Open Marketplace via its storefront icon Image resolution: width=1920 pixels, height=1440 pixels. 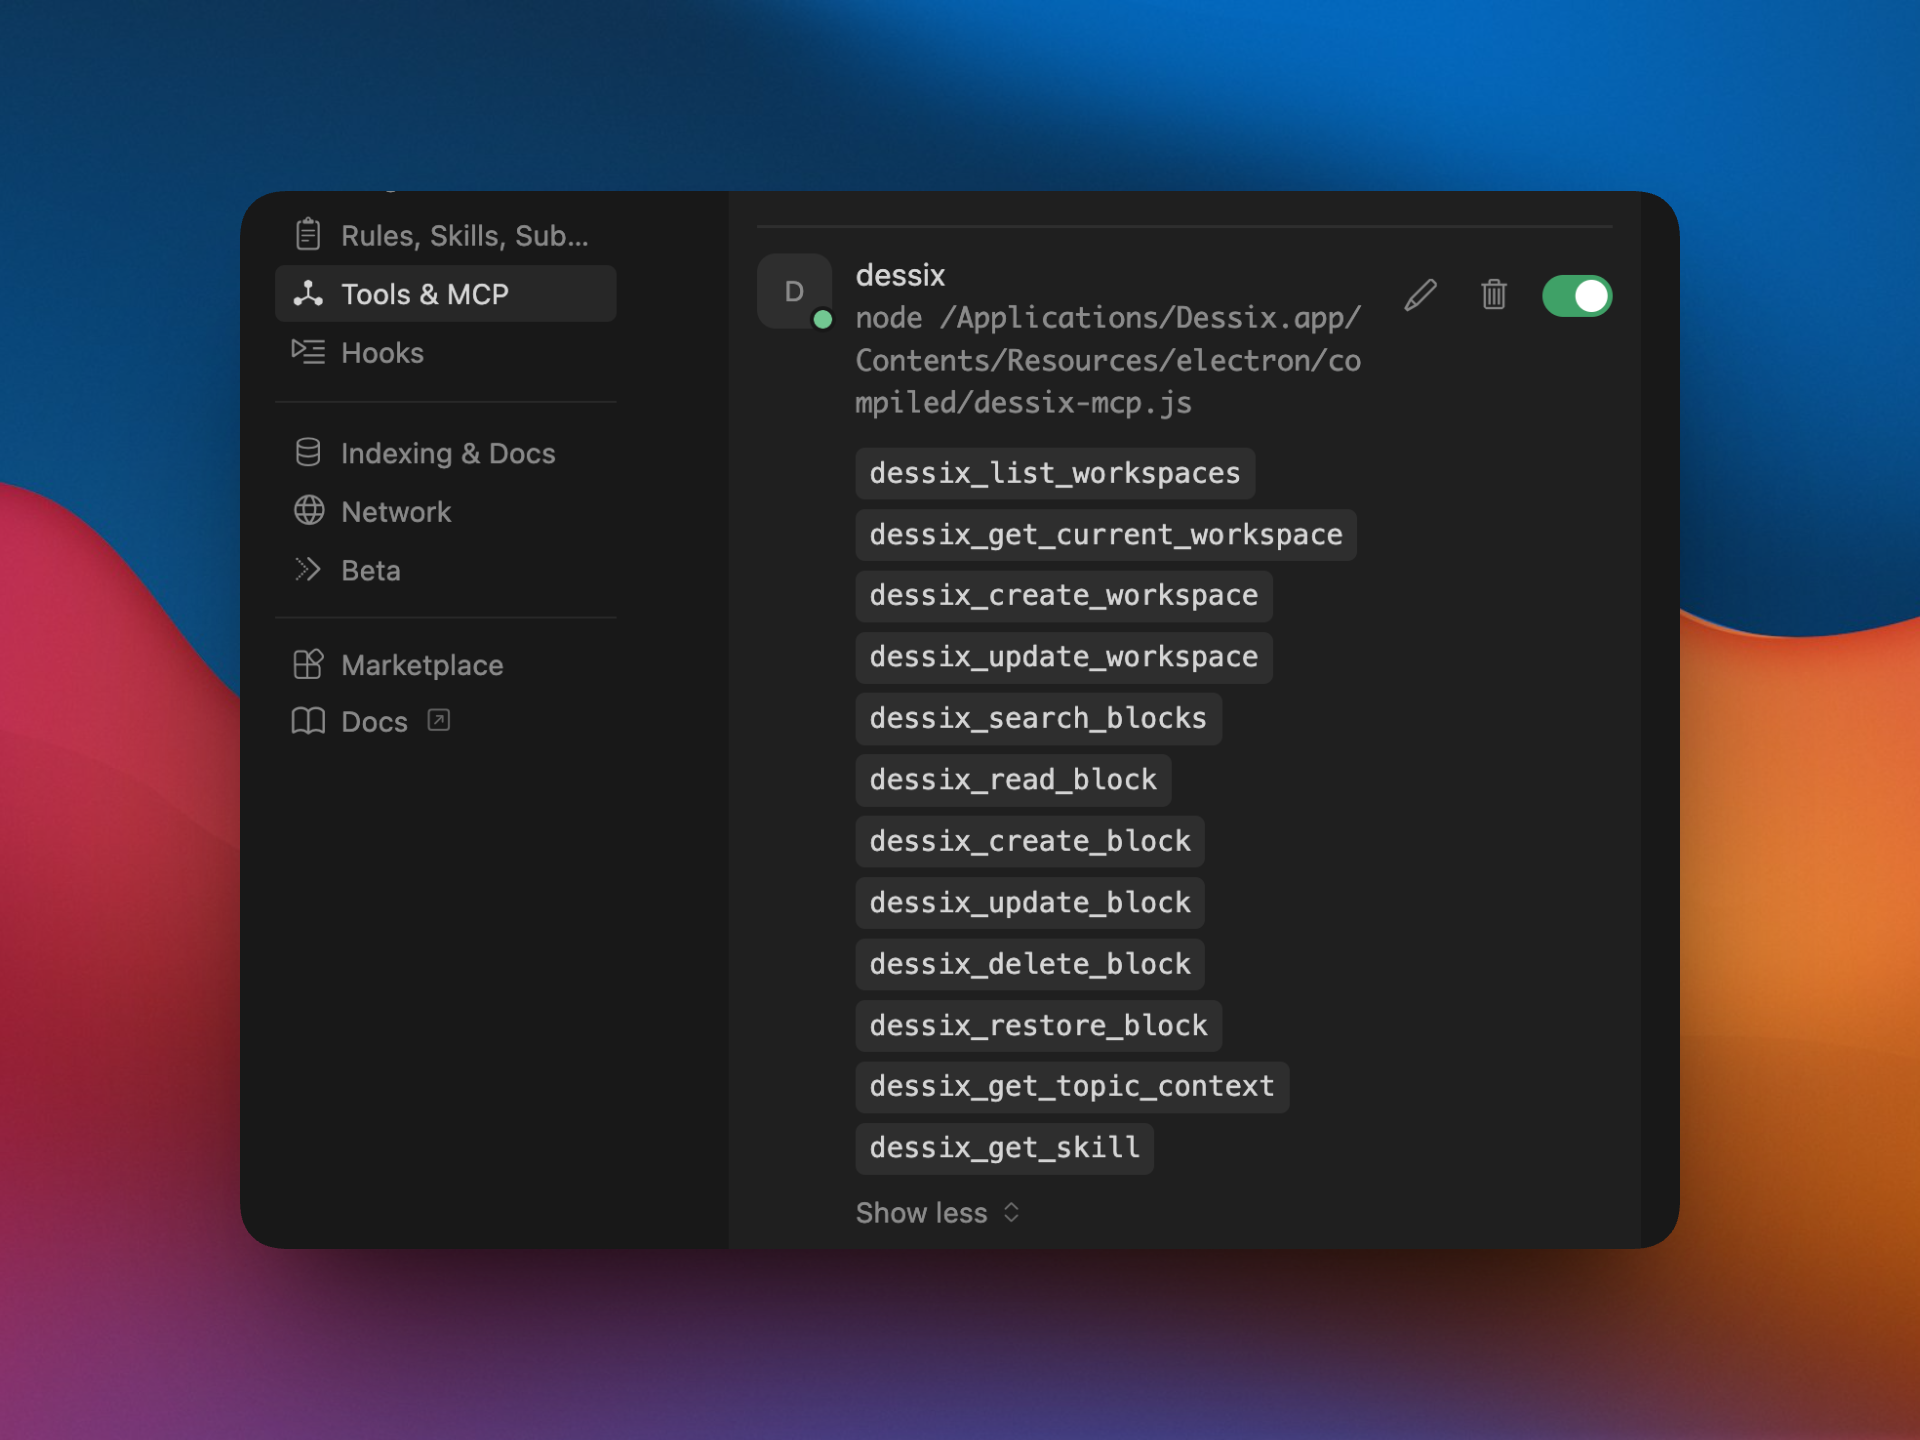point(308,664)
